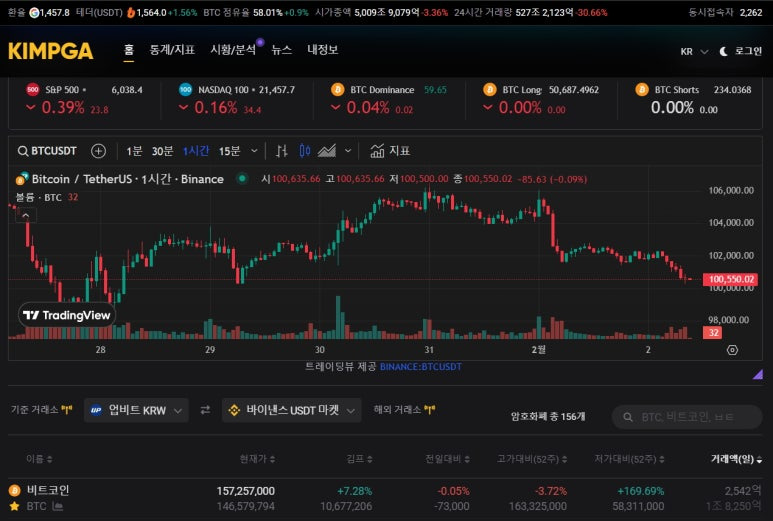Click the 테더(USDT) flame icon

(x=131, y=13)
